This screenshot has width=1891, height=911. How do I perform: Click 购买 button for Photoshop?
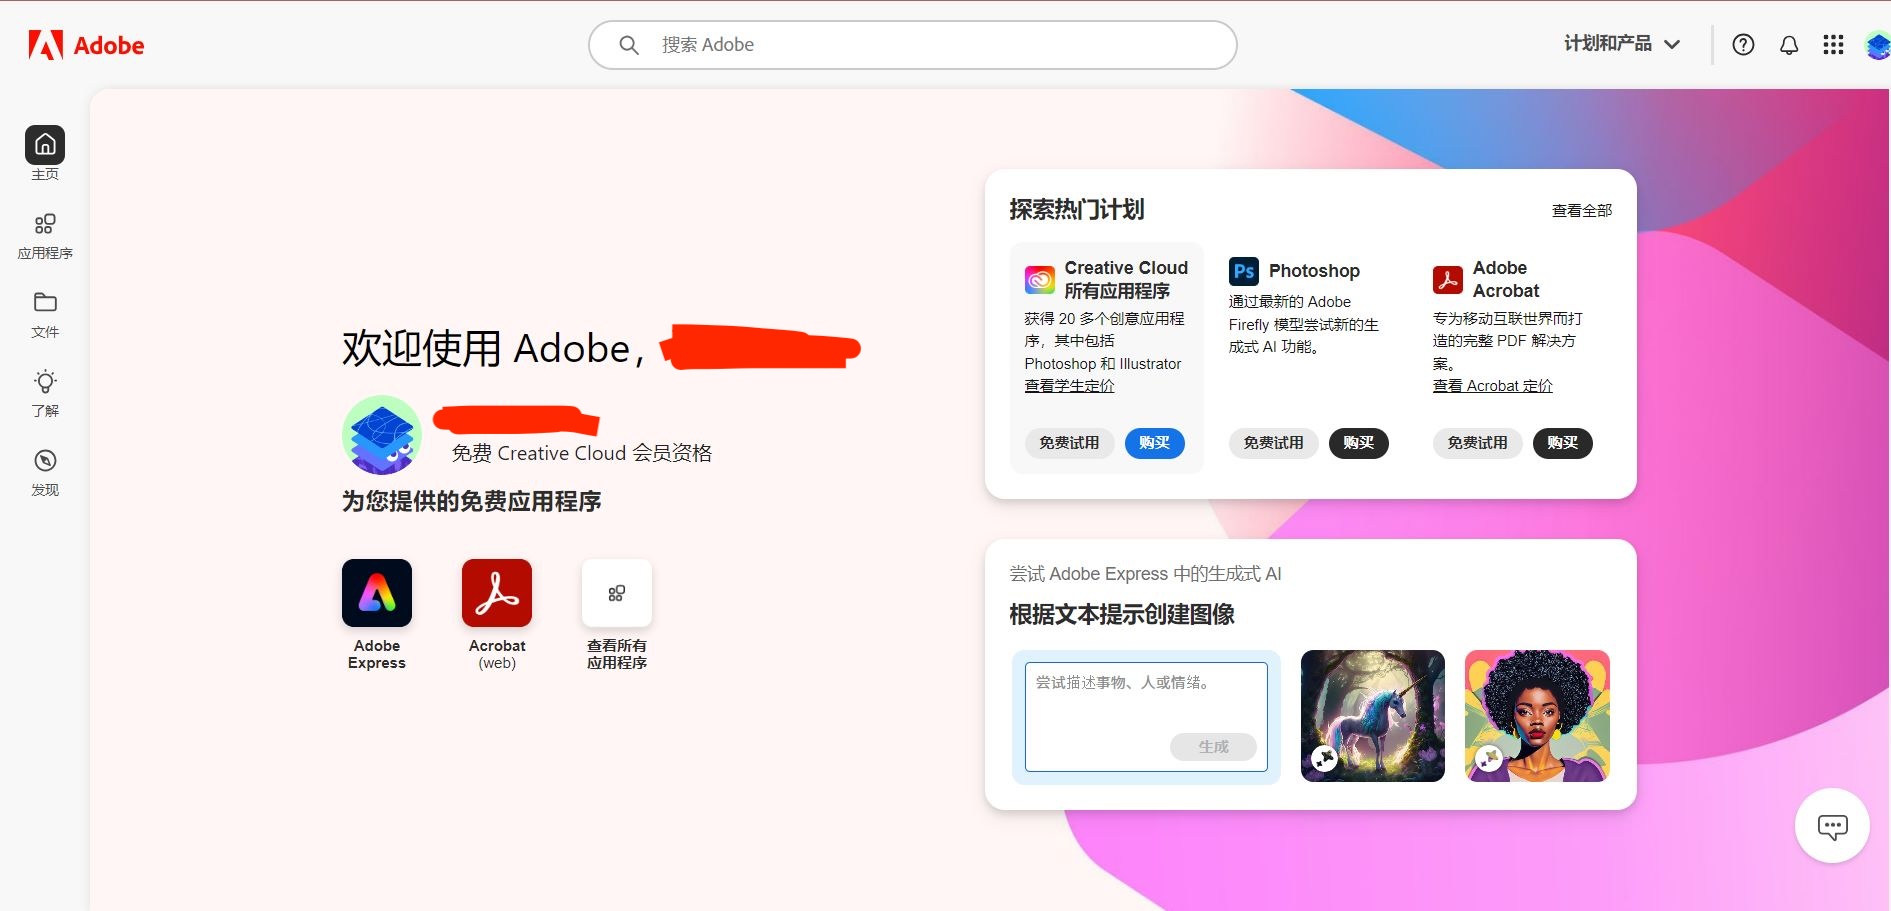1359,443
